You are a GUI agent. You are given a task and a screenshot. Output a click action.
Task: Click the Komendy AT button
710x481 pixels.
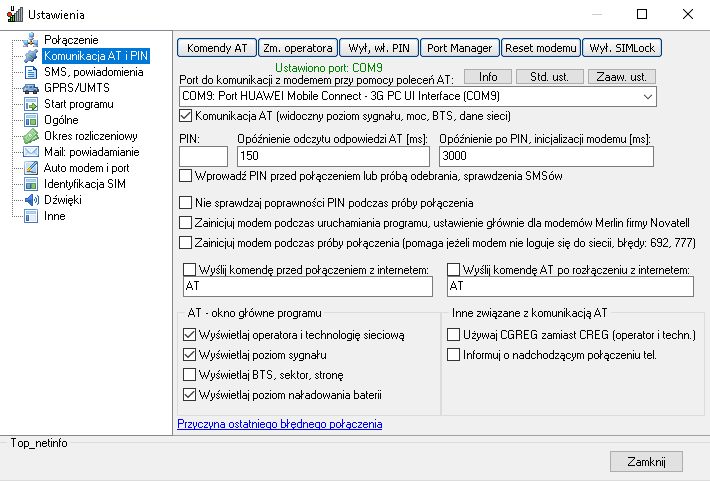coord(216,47)
